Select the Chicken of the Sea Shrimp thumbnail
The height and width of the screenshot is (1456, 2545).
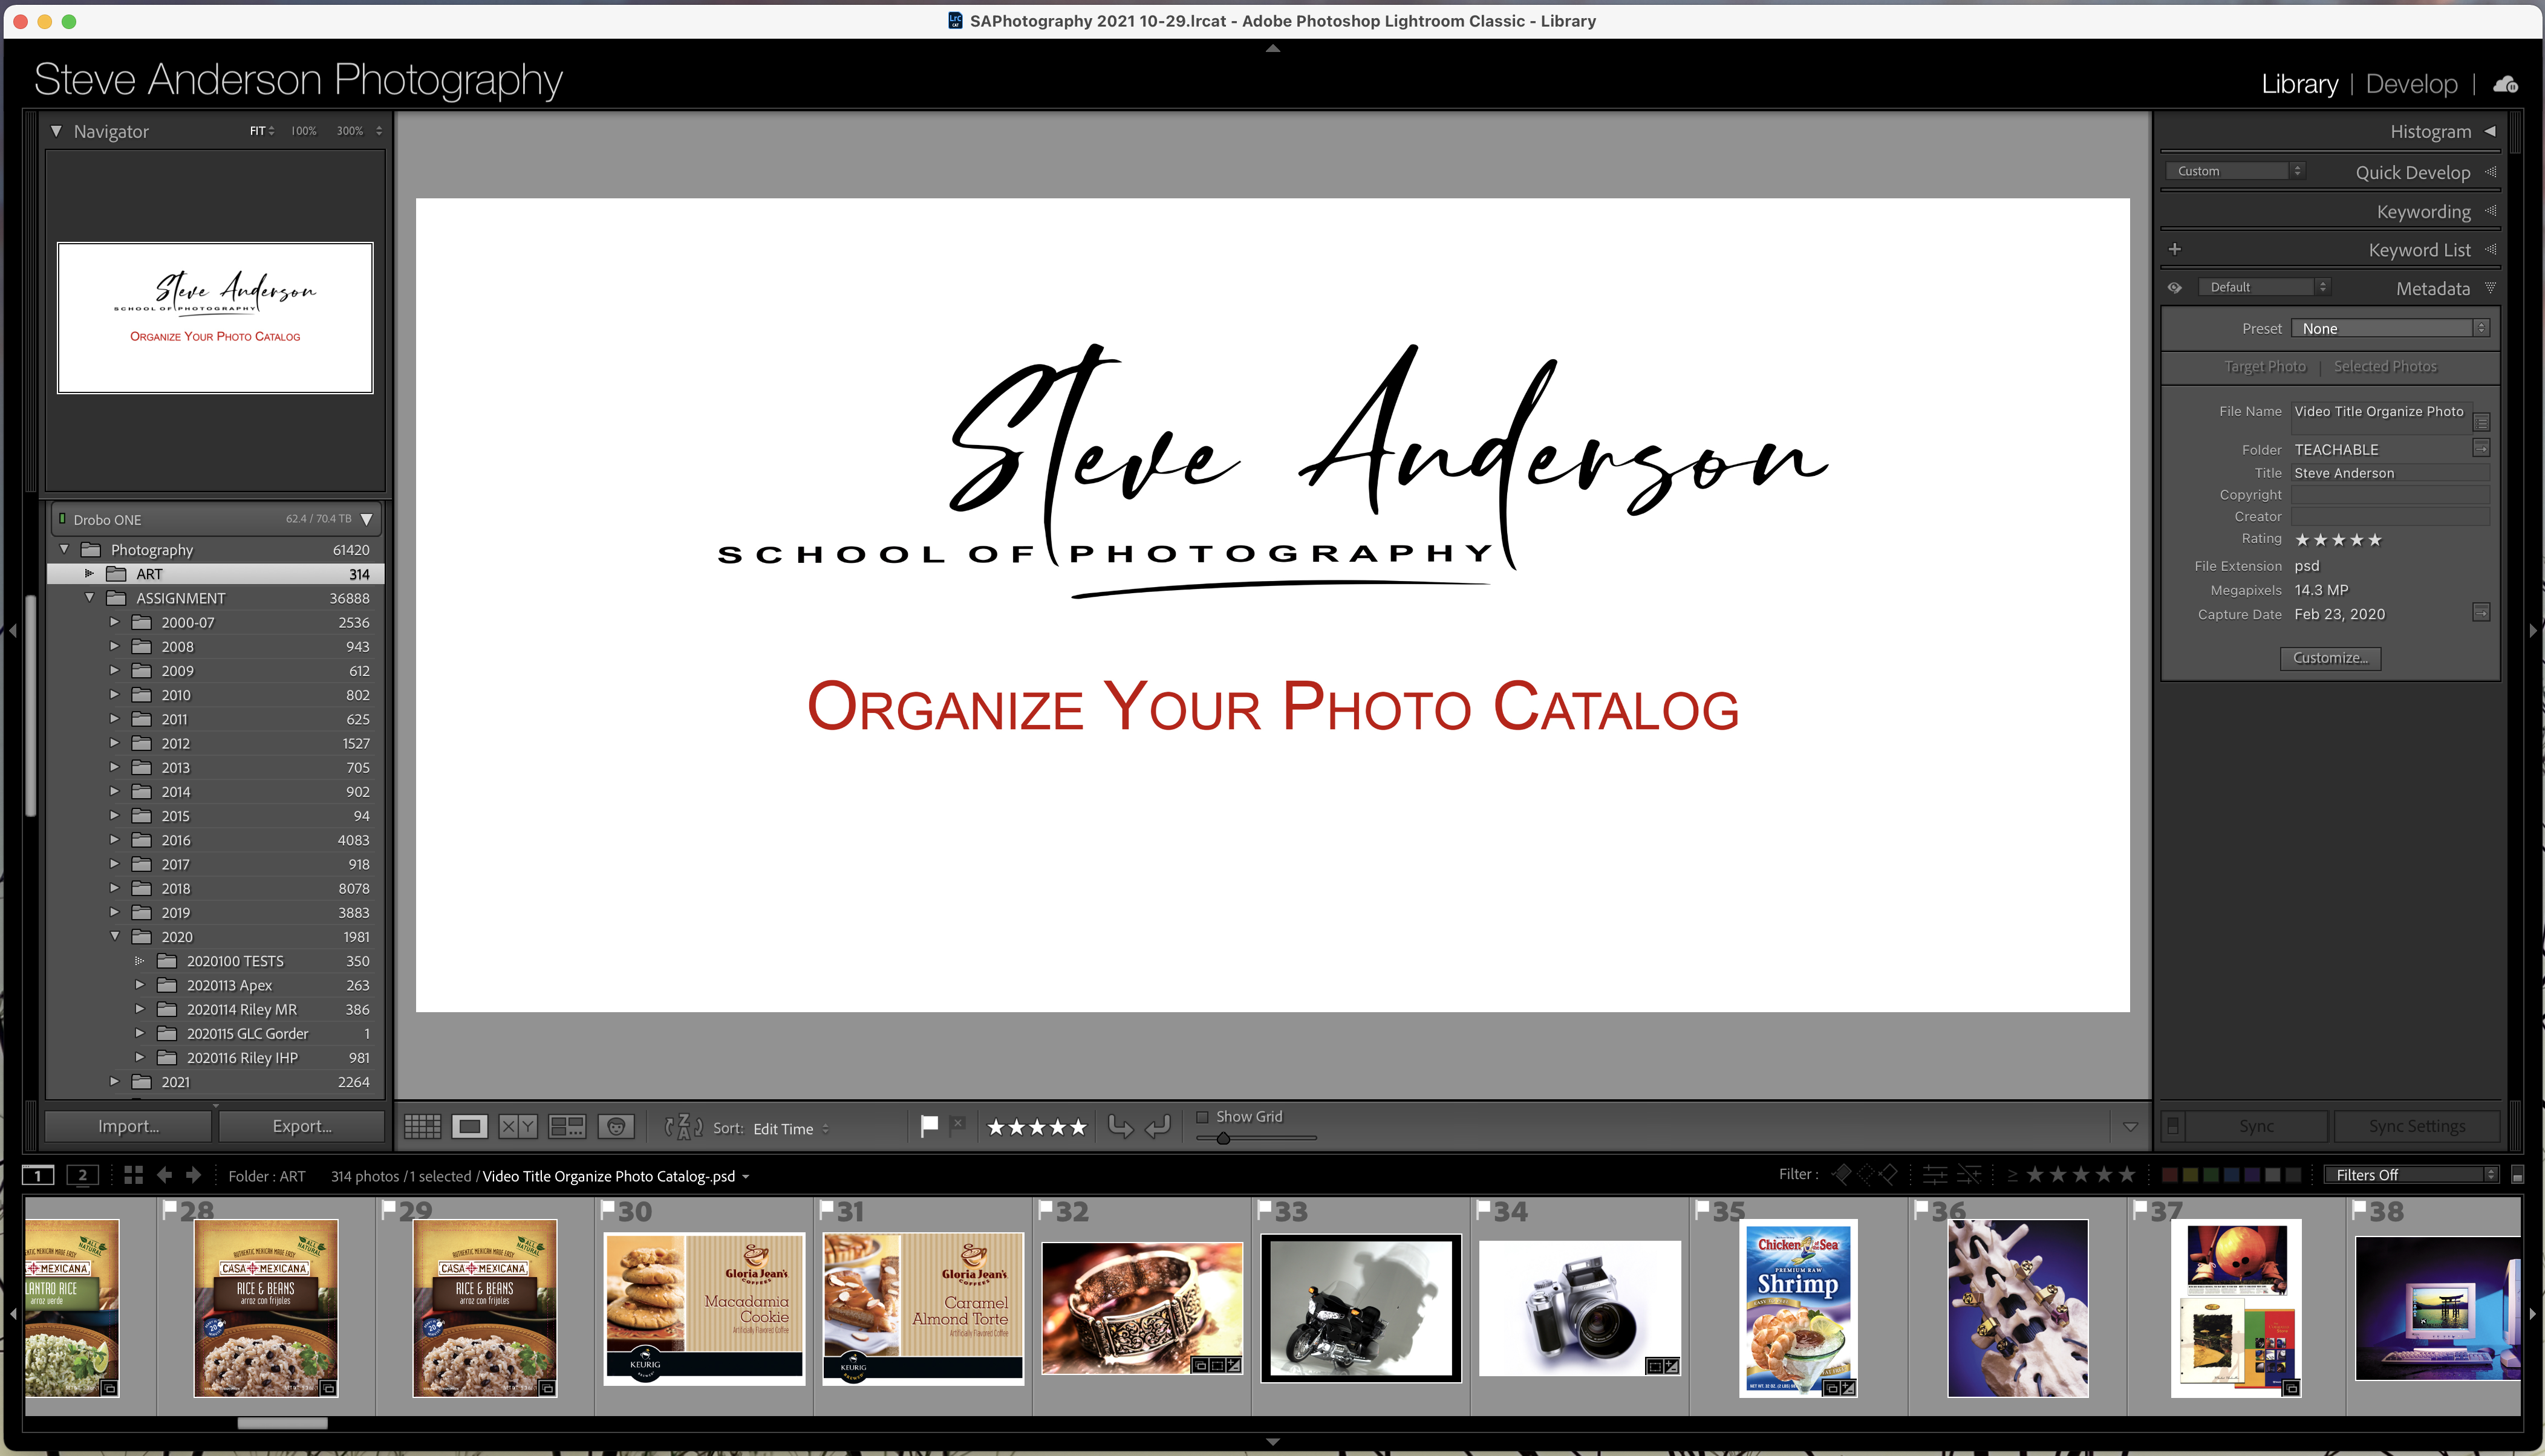[x=1797, y=1307]
